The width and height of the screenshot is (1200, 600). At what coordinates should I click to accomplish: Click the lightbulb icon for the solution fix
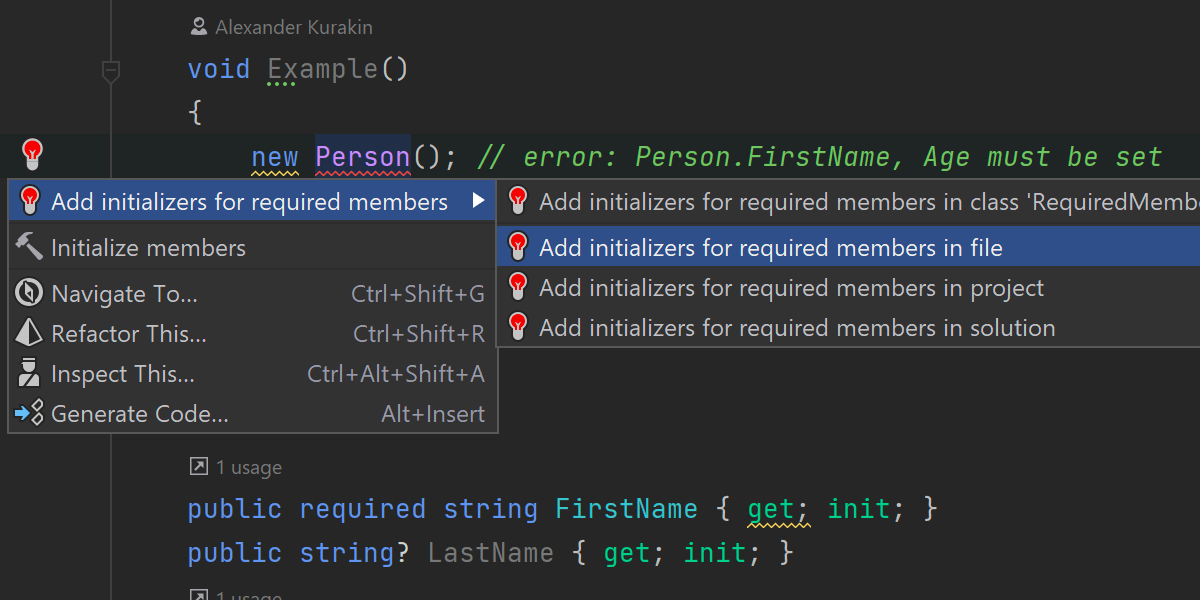518,328
